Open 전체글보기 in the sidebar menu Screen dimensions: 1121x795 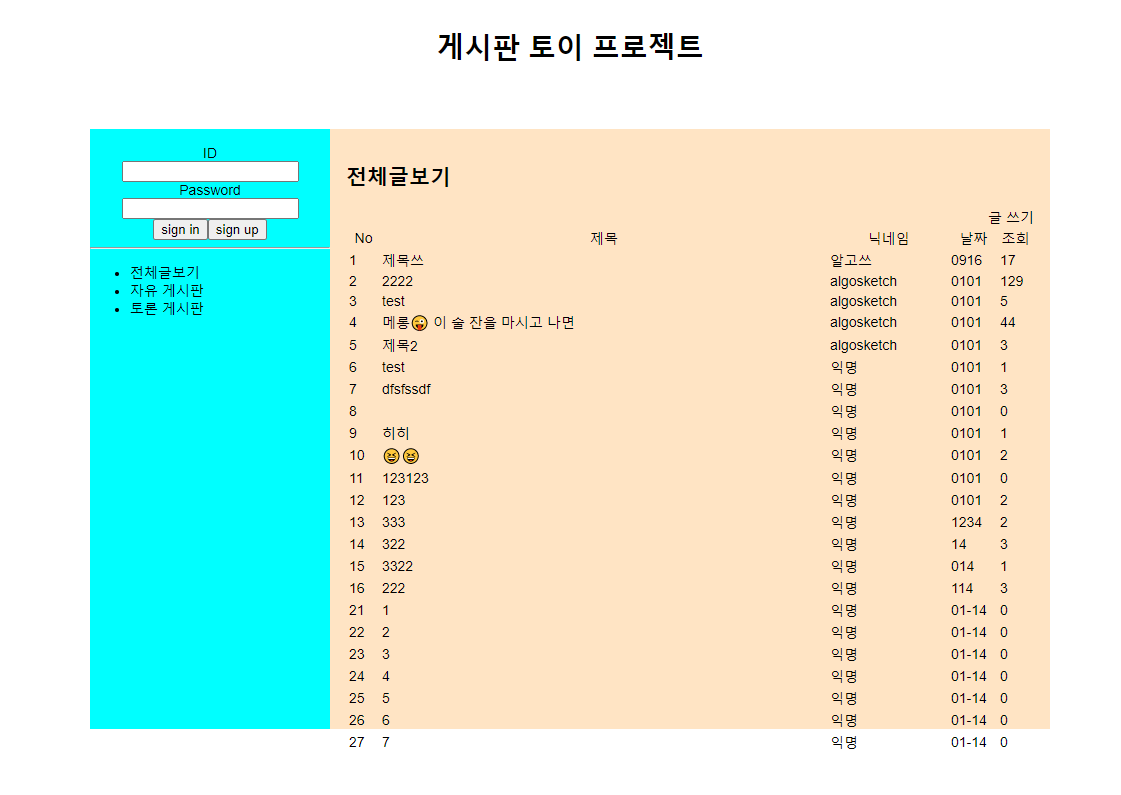tap(165, 272)
